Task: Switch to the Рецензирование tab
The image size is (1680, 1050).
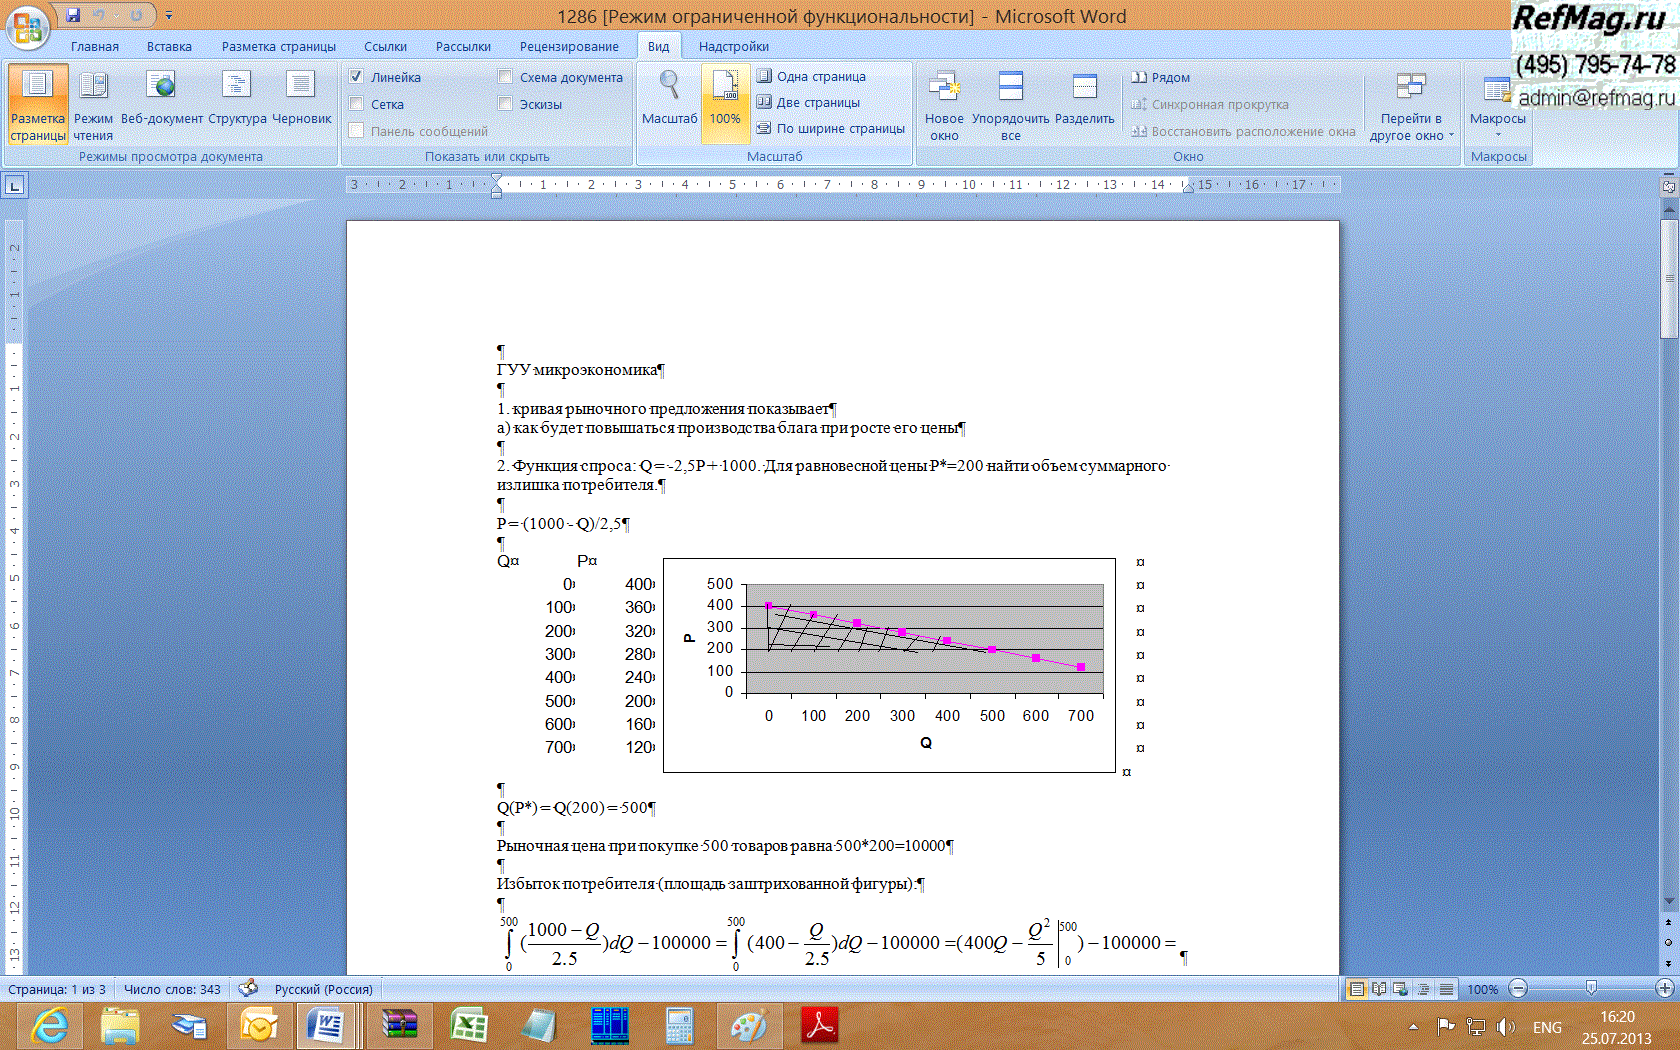Action: pos(569,47)
